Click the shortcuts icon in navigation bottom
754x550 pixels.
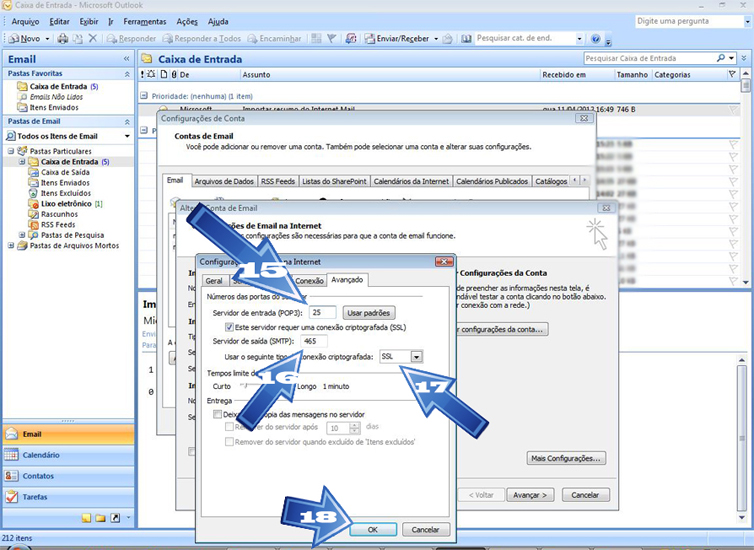click(x=115, y=518)
